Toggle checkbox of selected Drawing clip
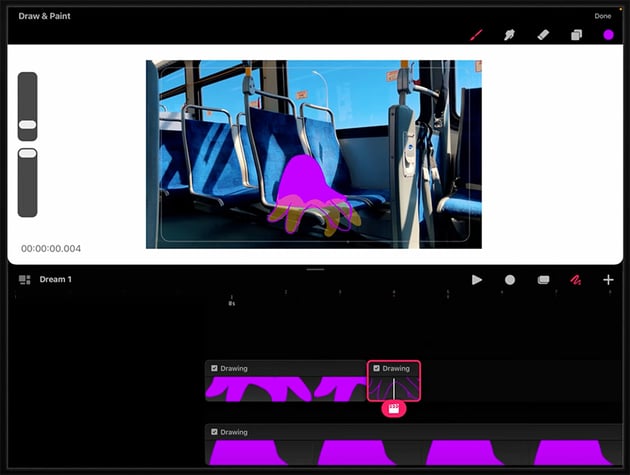 click(x=376, y=368)
